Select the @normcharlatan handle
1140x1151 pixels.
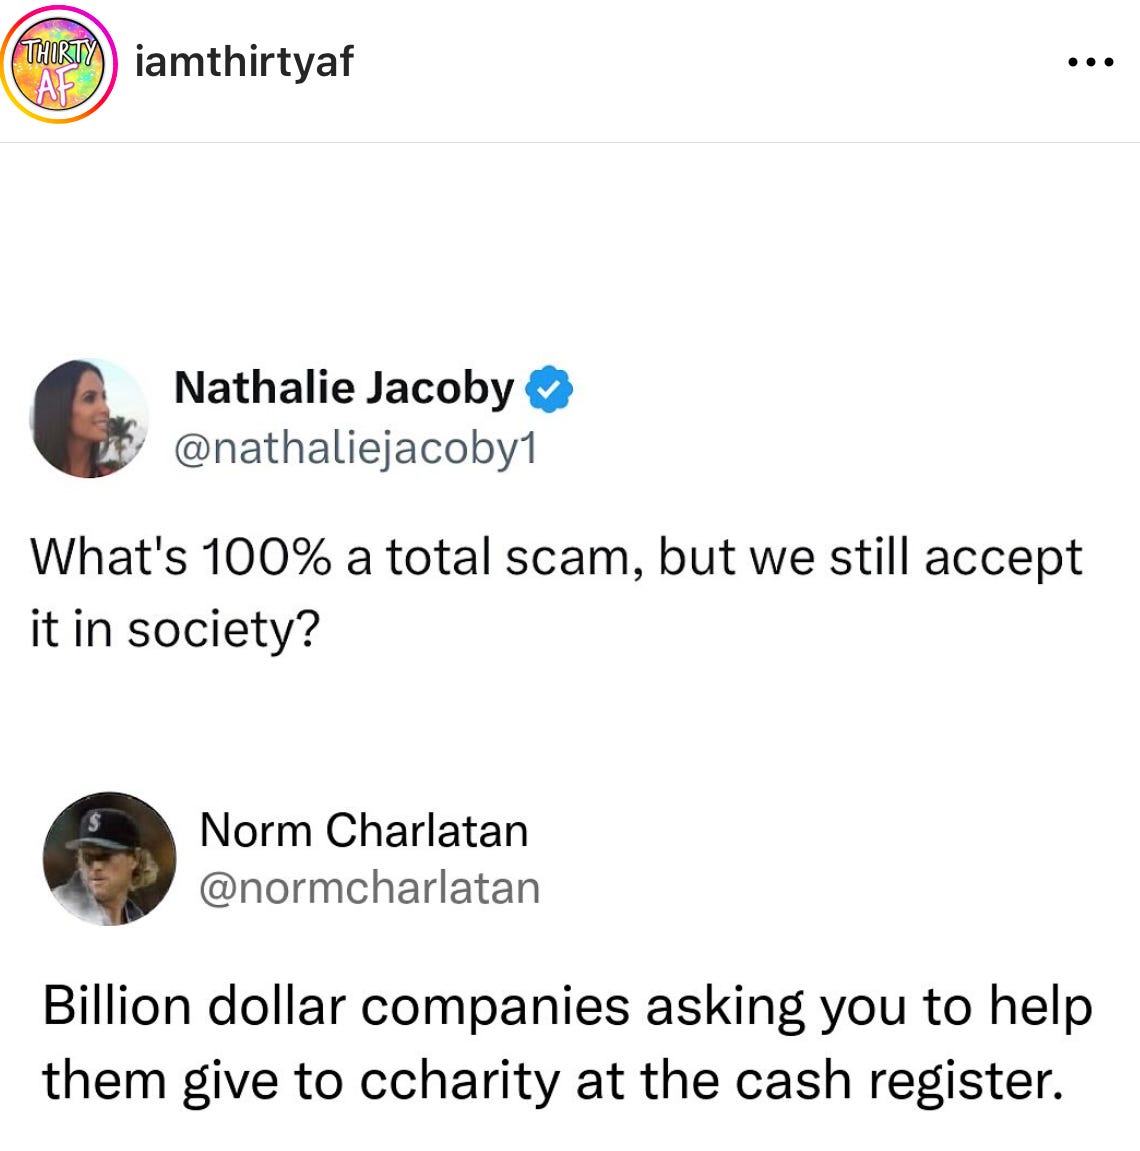coord(370,888)
